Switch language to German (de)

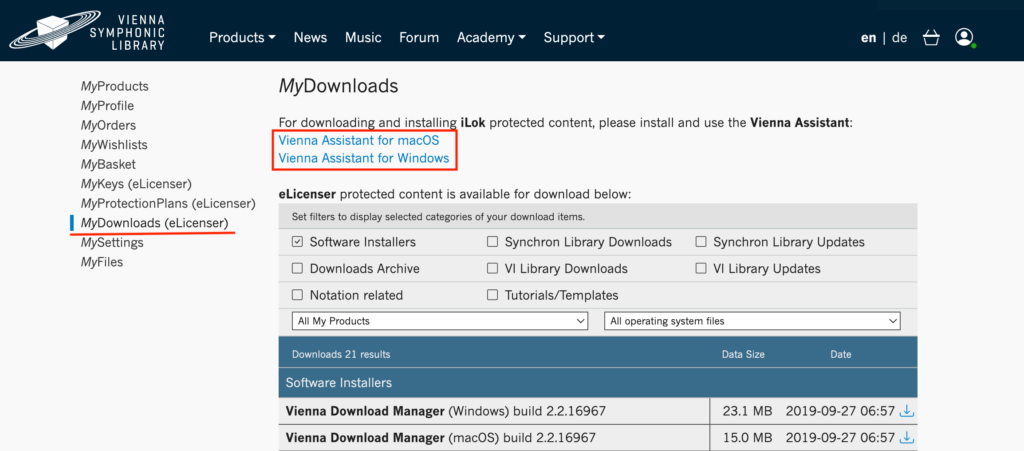(899, 38)
